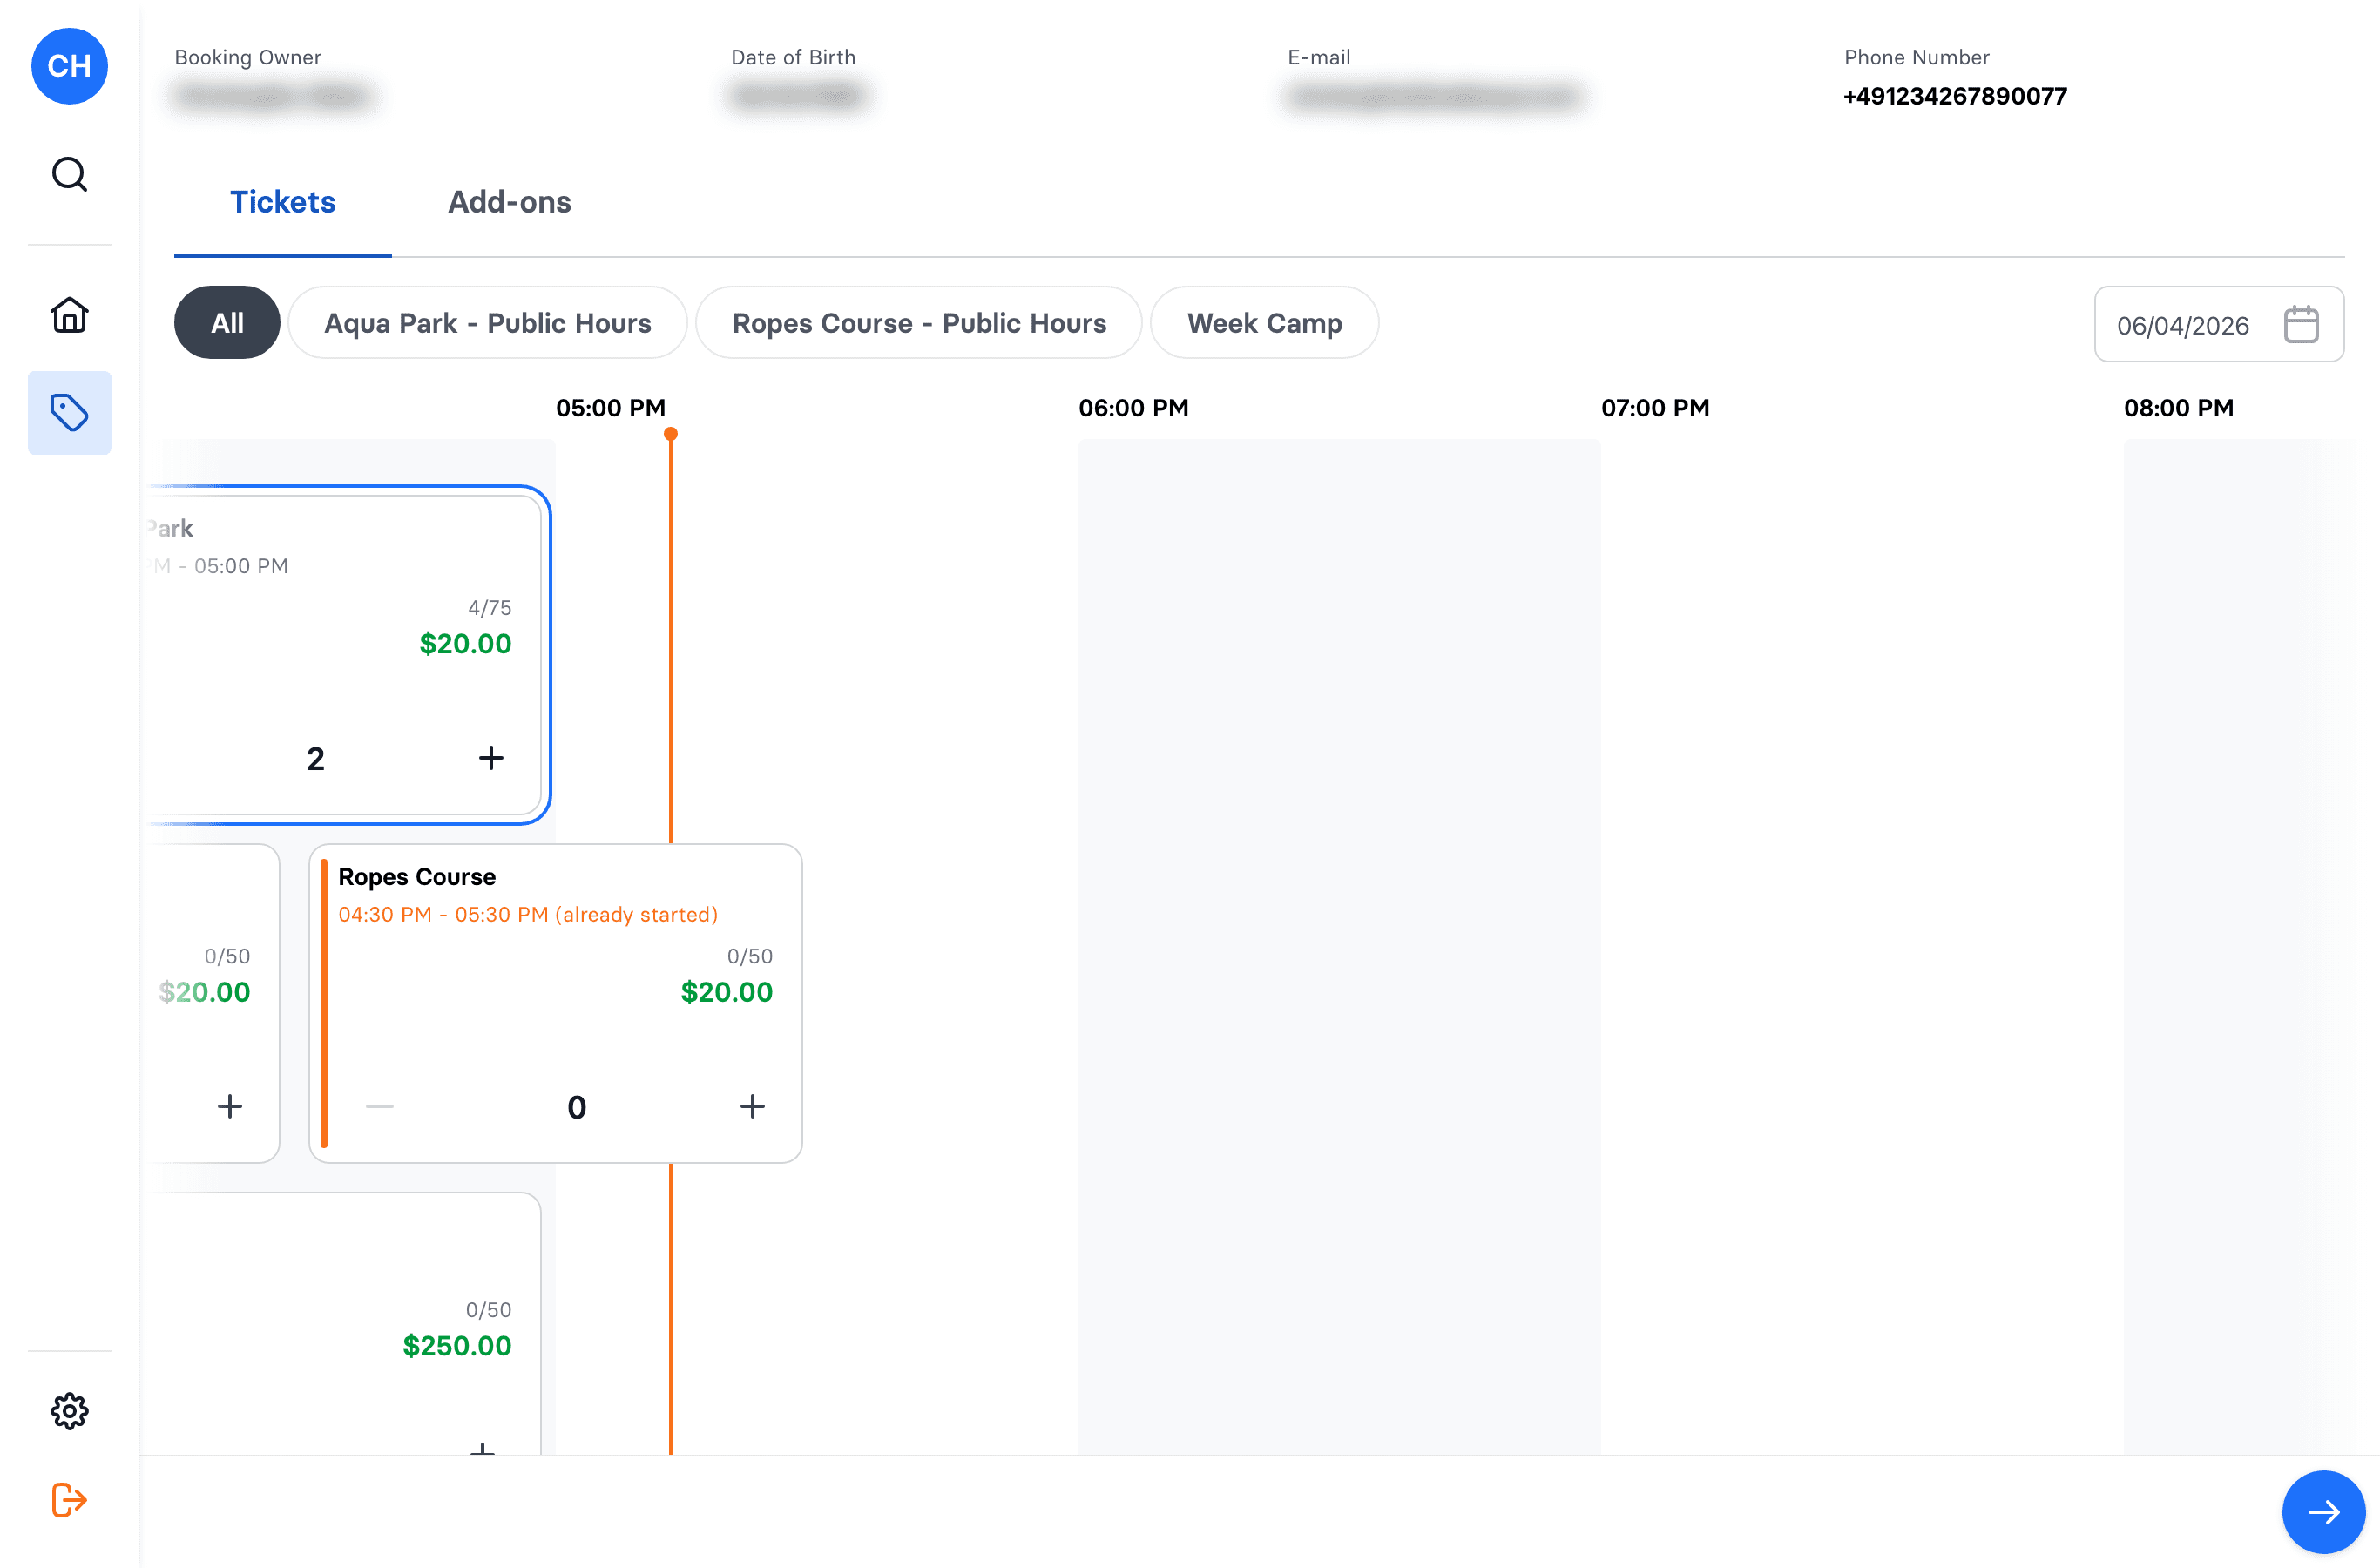2380x1568 pixels.
Task: Click the Phone Number label
Action: 1917,58
